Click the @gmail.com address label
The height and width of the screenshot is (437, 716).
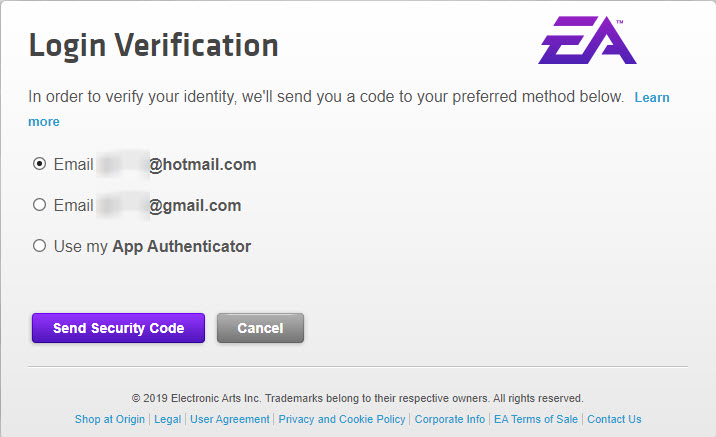[x=195, y=205]
